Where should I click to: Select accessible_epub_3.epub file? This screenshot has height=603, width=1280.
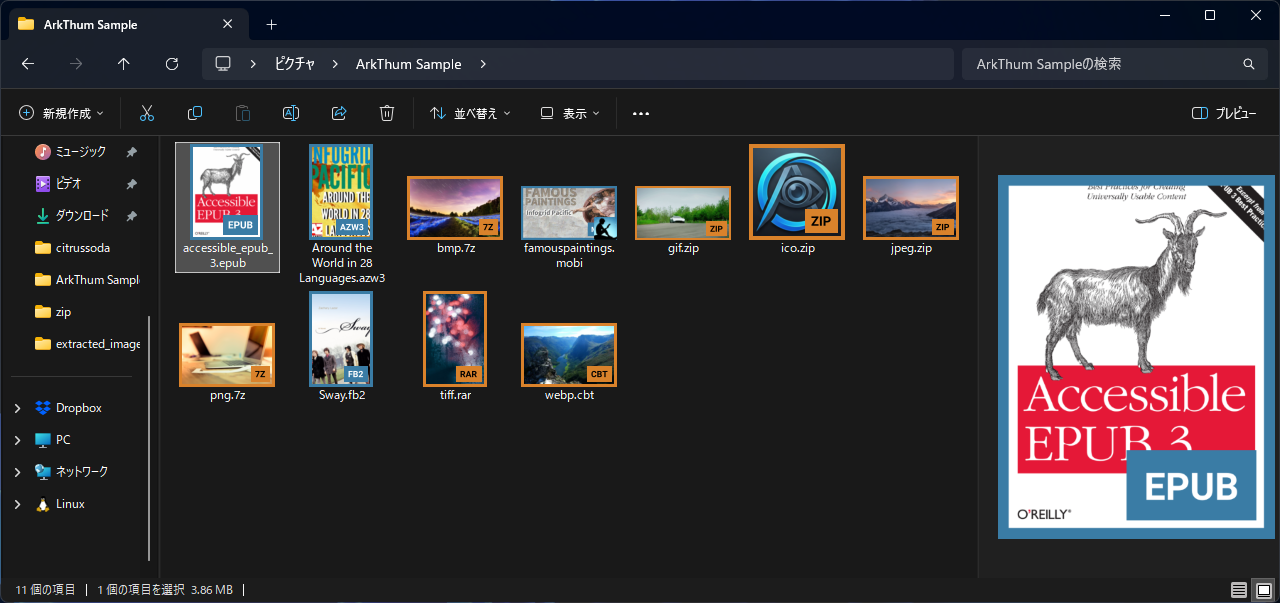(227, 207)
